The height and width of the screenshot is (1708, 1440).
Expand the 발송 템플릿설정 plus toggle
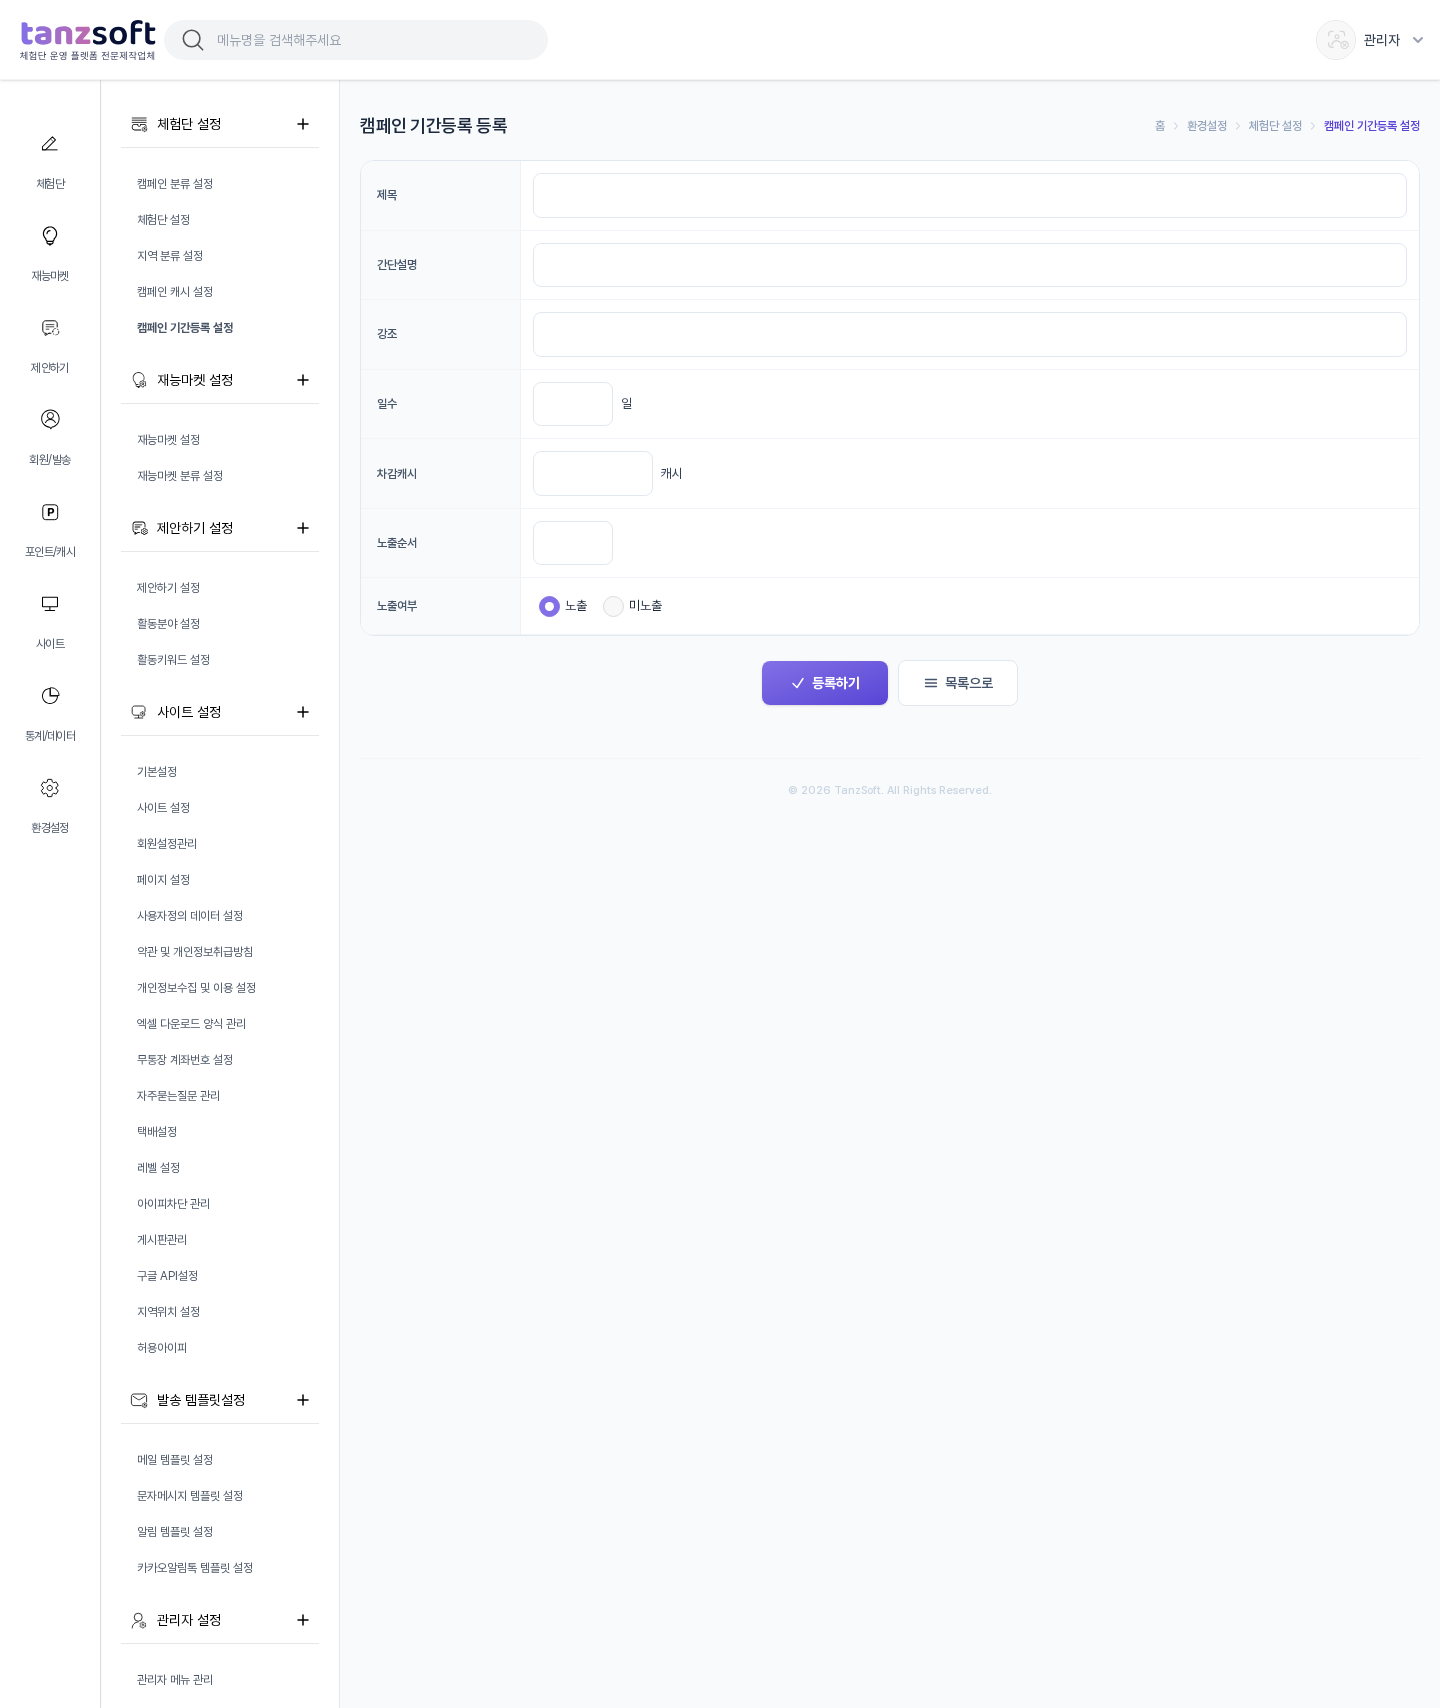coord(303,1400)
